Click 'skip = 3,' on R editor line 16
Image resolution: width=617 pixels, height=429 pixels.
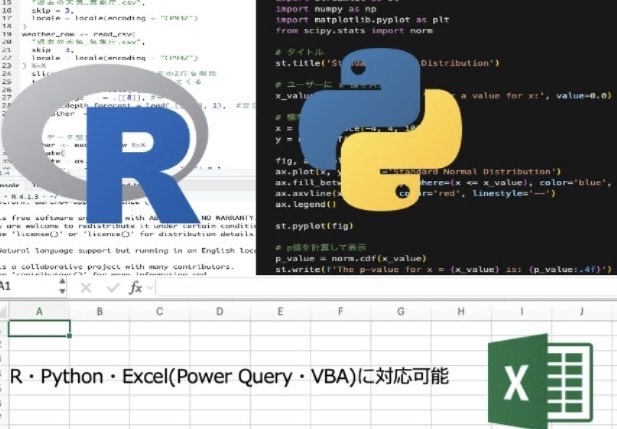tap(53, 11)
